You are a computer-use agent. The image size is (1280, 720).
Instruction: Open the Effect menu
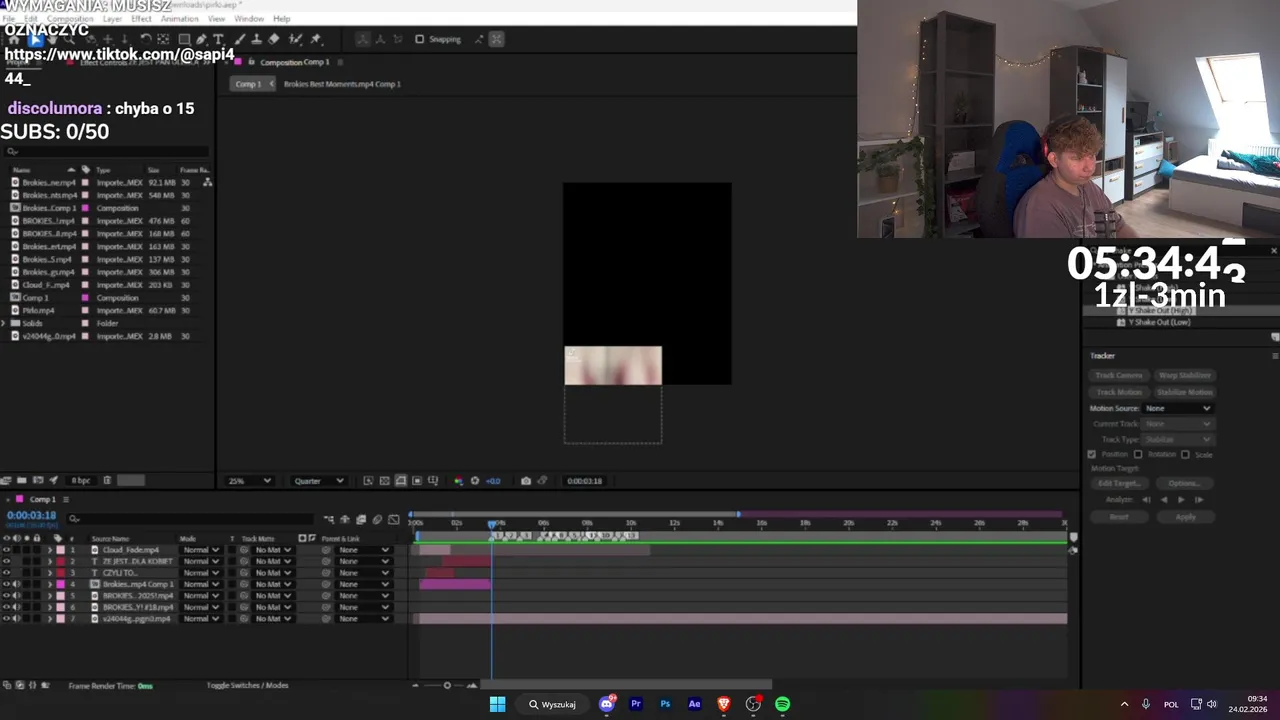tap(141, 19)
